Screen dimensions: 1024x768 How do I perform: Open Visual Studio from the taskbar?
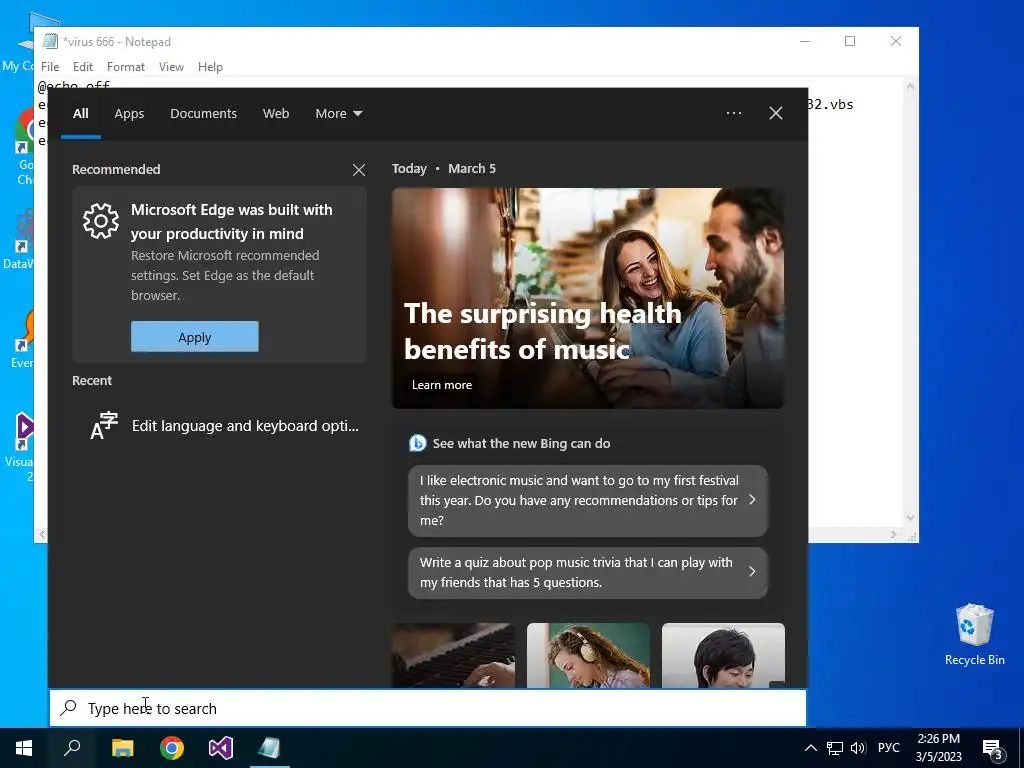pyautogui.click(x=221, y=748)
